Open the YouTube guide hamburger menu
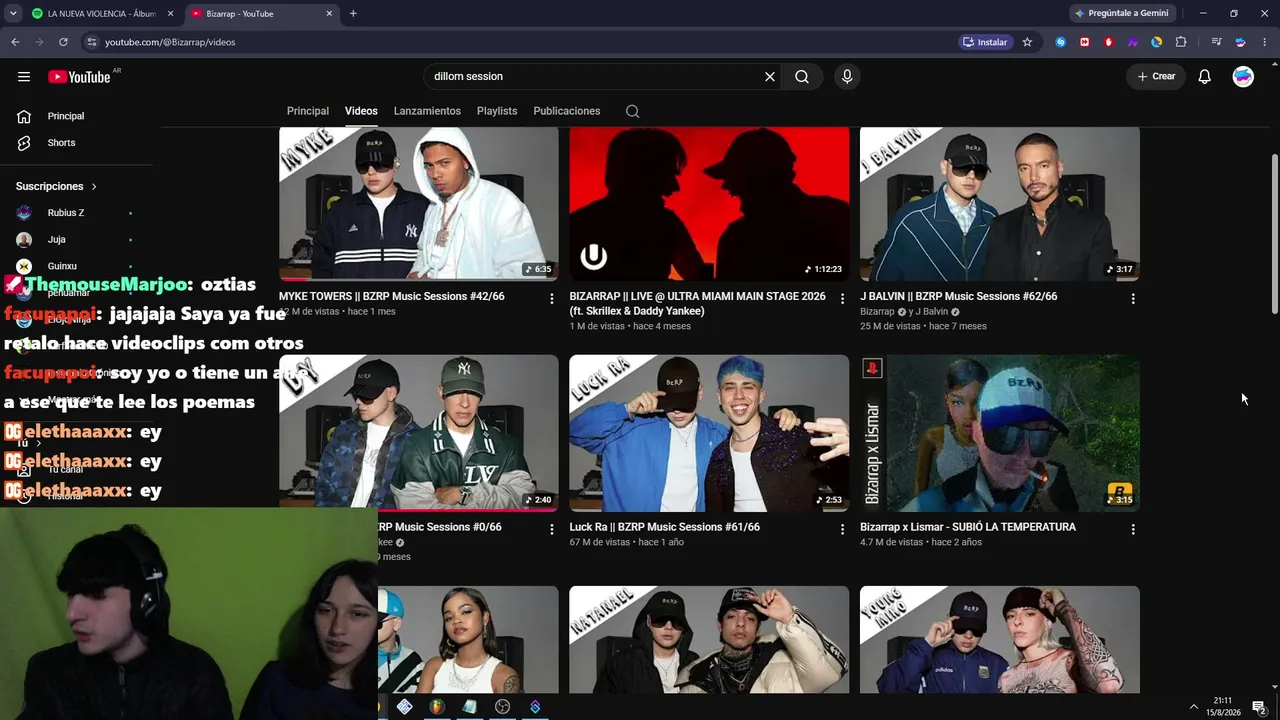Viewport: 1280px width, 720px height. [24, 77]
